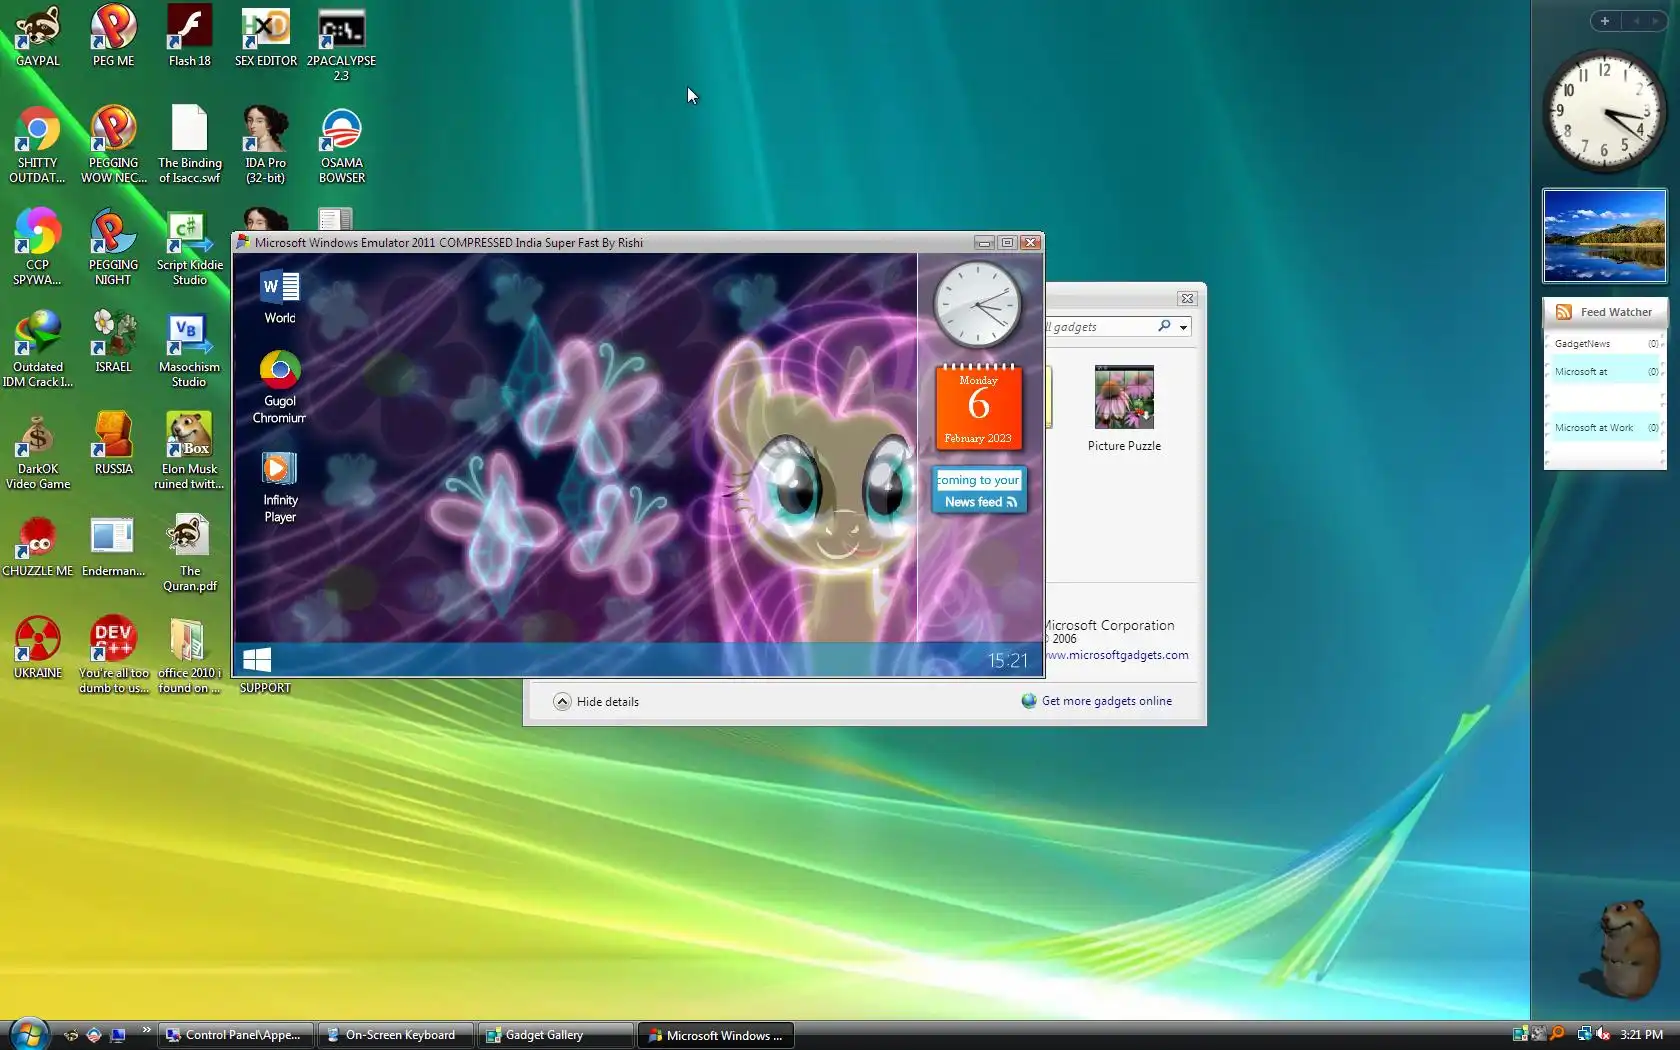This screenshot has width=1680, height=1050.
Task: Click the emulator's Windows start logo
Action: click(x=257, y=659)
